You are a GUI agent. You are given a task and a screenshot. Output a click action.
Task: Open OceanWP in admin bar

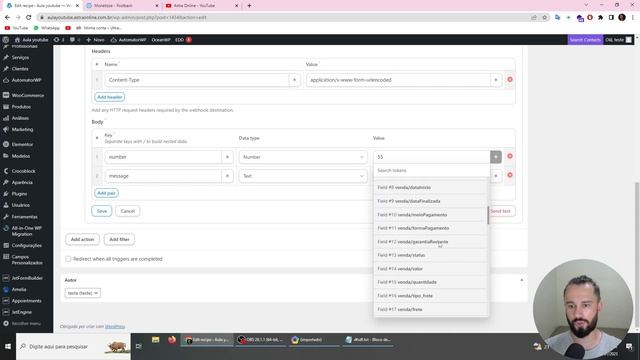[161, 40]
